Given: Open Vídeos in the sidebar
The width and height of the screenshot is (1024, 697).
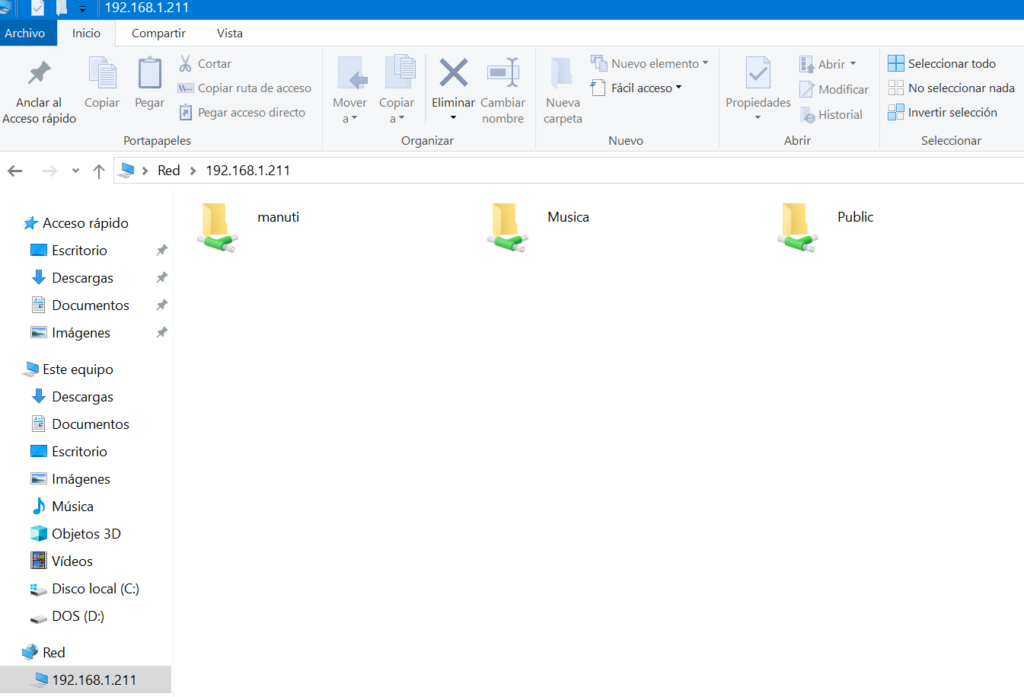Looking at the screenshot, I should click(62, 561).
